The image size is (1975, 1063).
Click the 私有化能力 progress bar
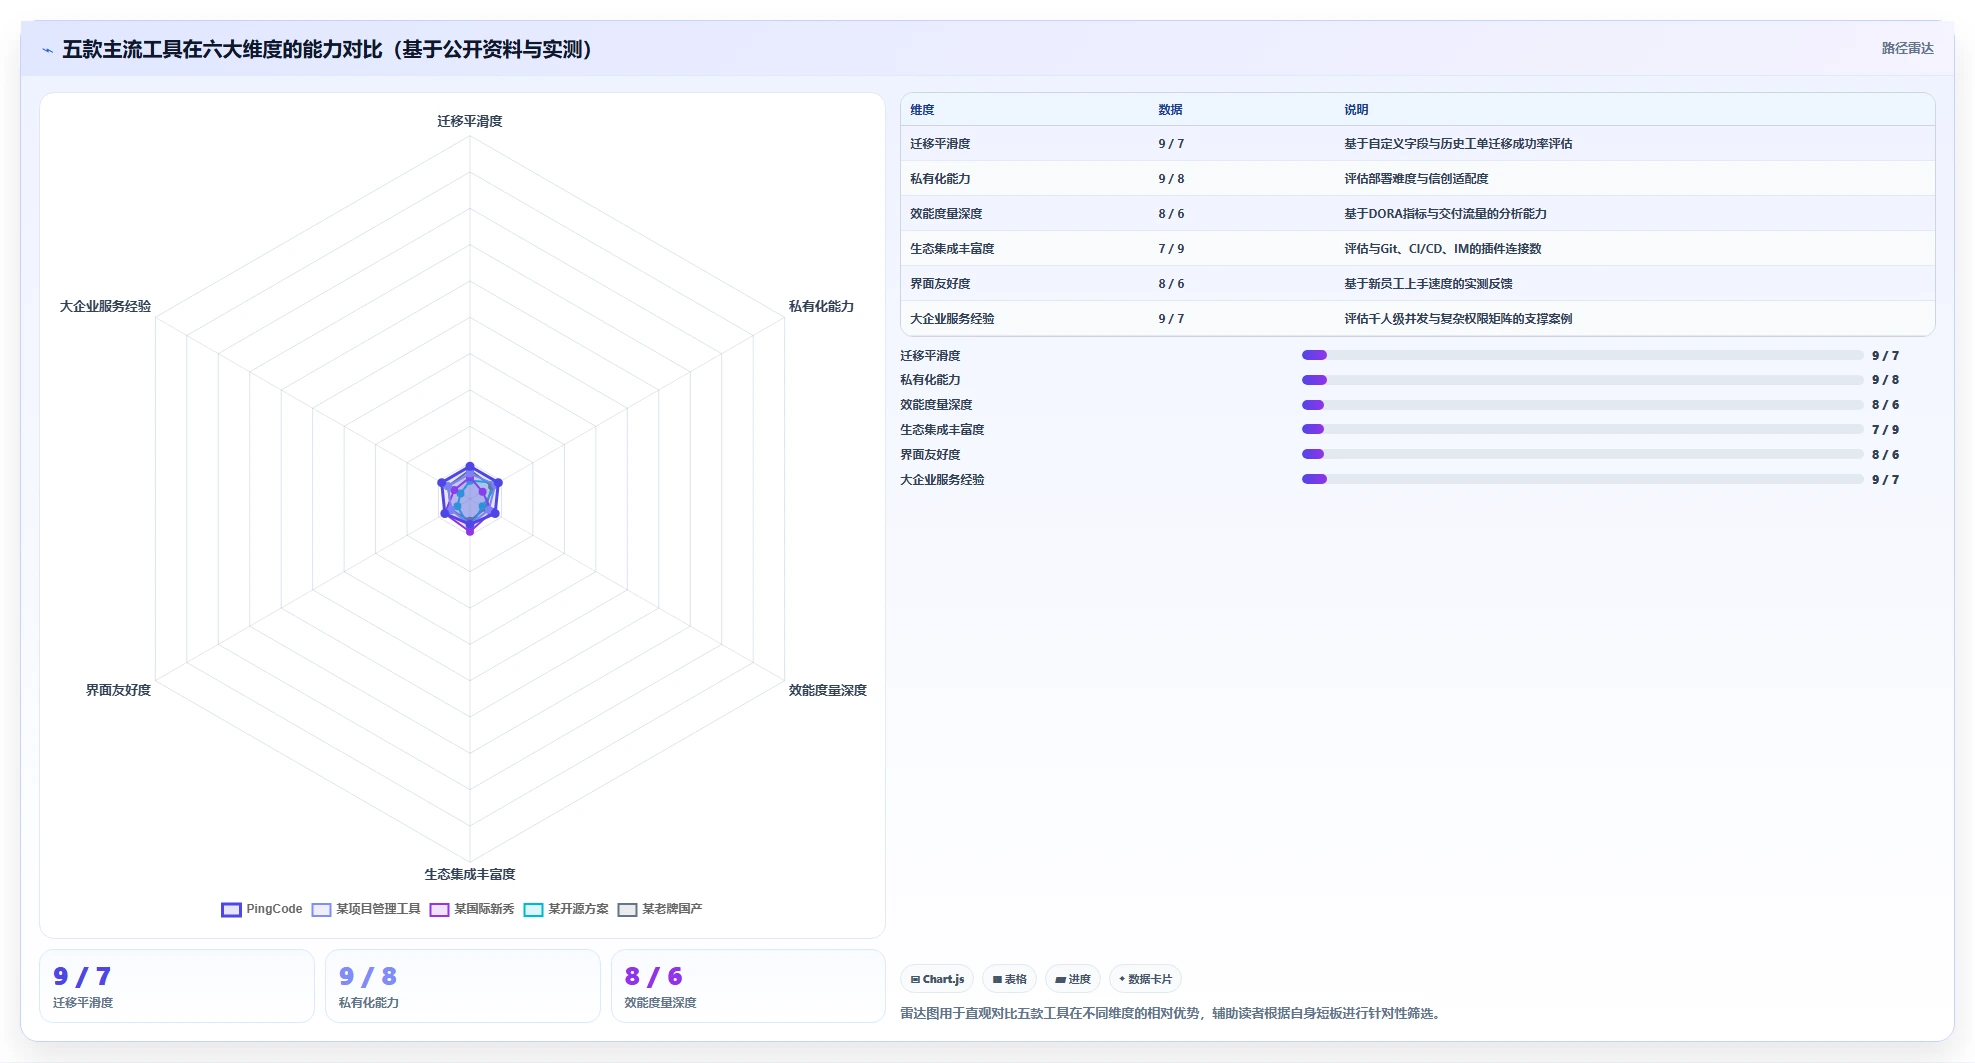click(x=1582, y=380)
